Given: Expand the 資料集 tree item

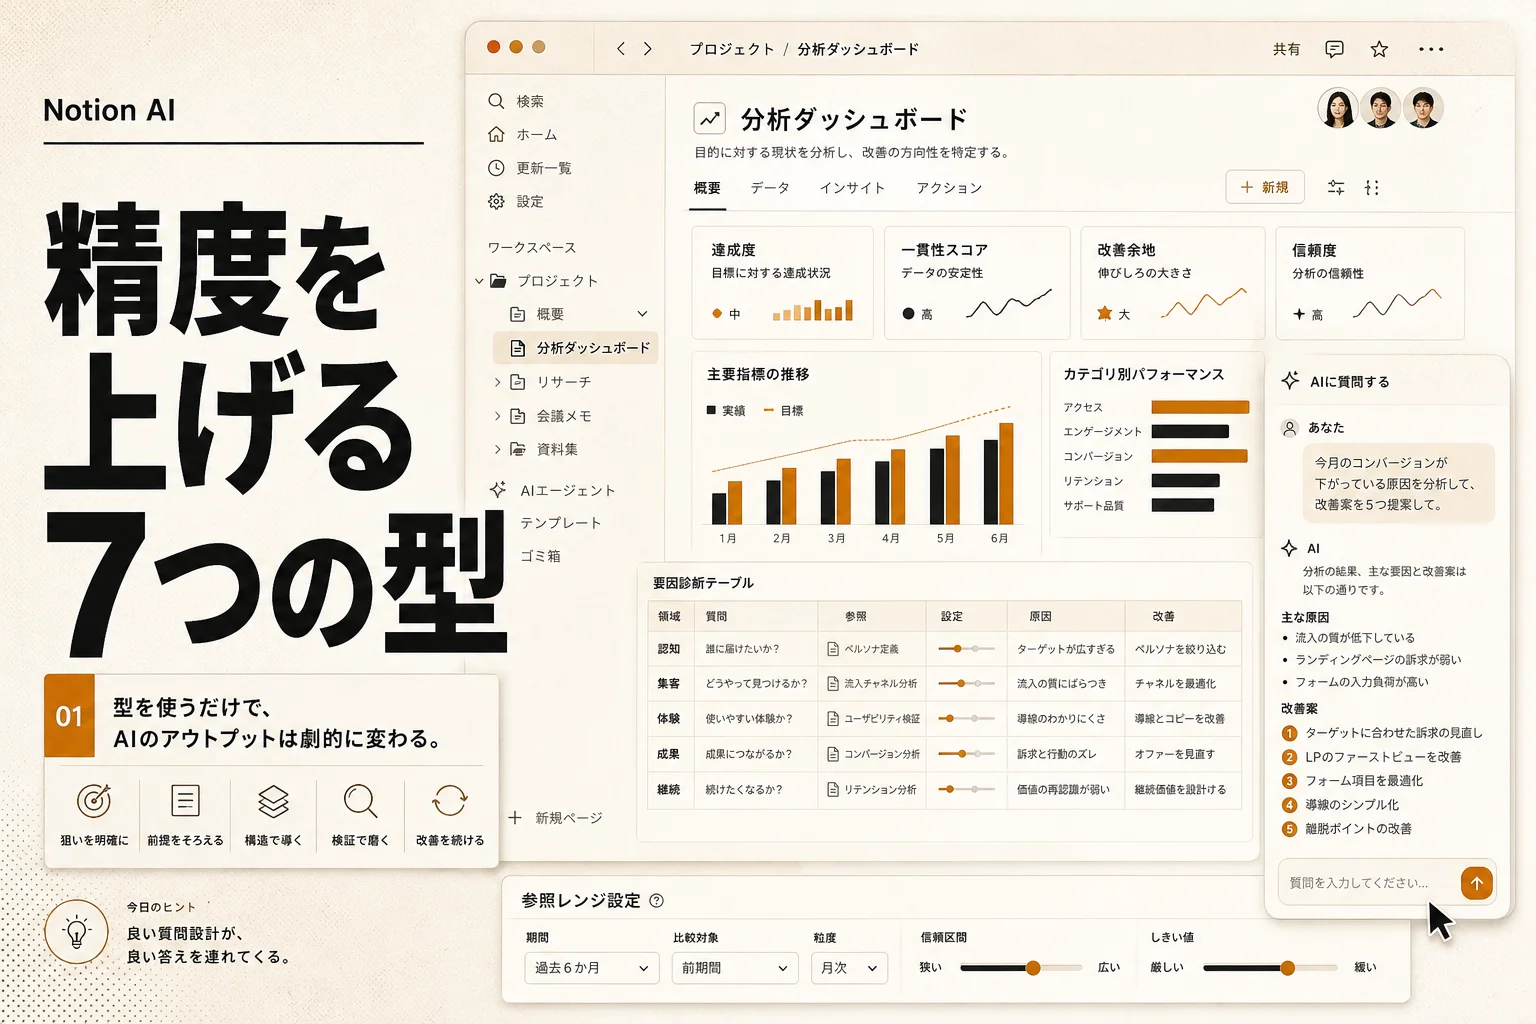Looking at the screenshot, I should 497,449.
